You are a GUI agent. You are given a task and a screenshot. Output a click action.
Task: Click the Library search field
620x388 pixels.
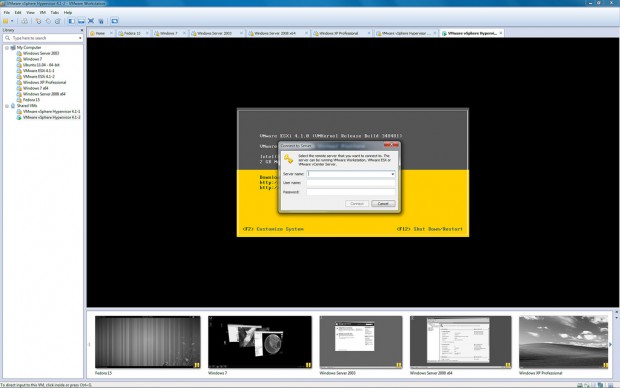pyautogui.click(x=43, y=38)
